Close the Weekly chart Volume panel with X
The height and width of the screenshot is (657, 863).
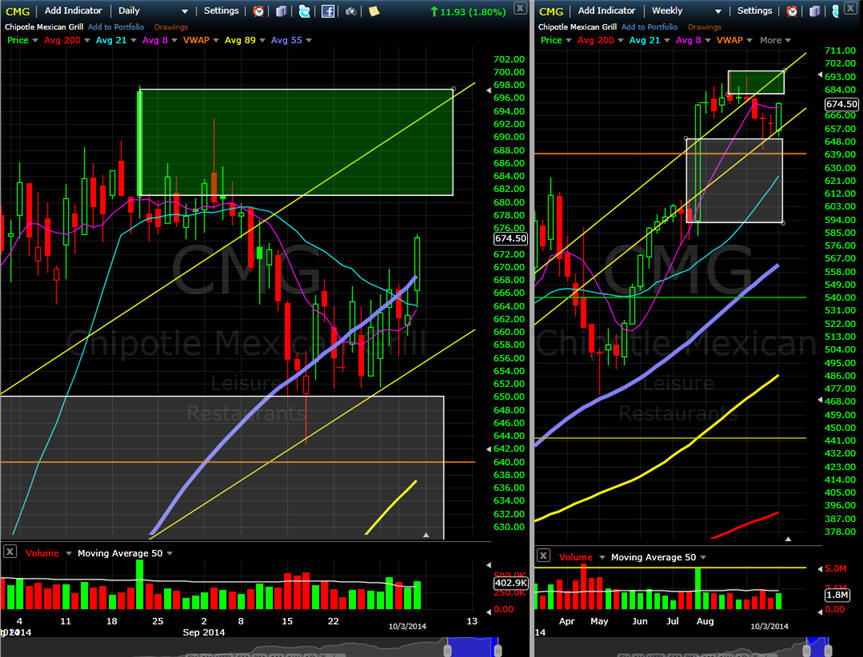click(x=543, y=555)
